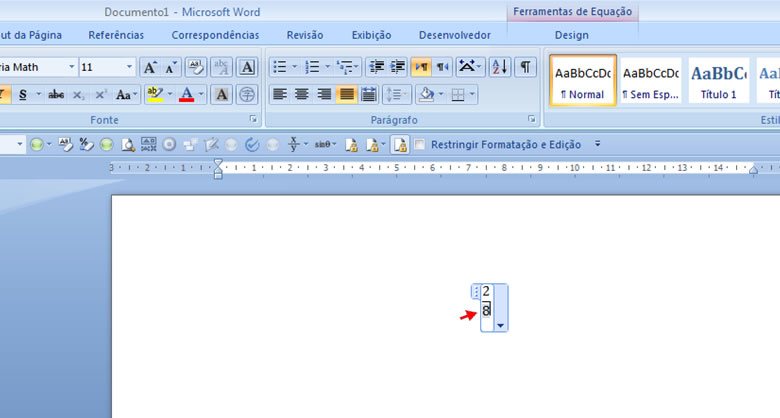This screenshot has width=780, height=418.
Task: Apply paragraph shading bucket
Action: point(427,95)
